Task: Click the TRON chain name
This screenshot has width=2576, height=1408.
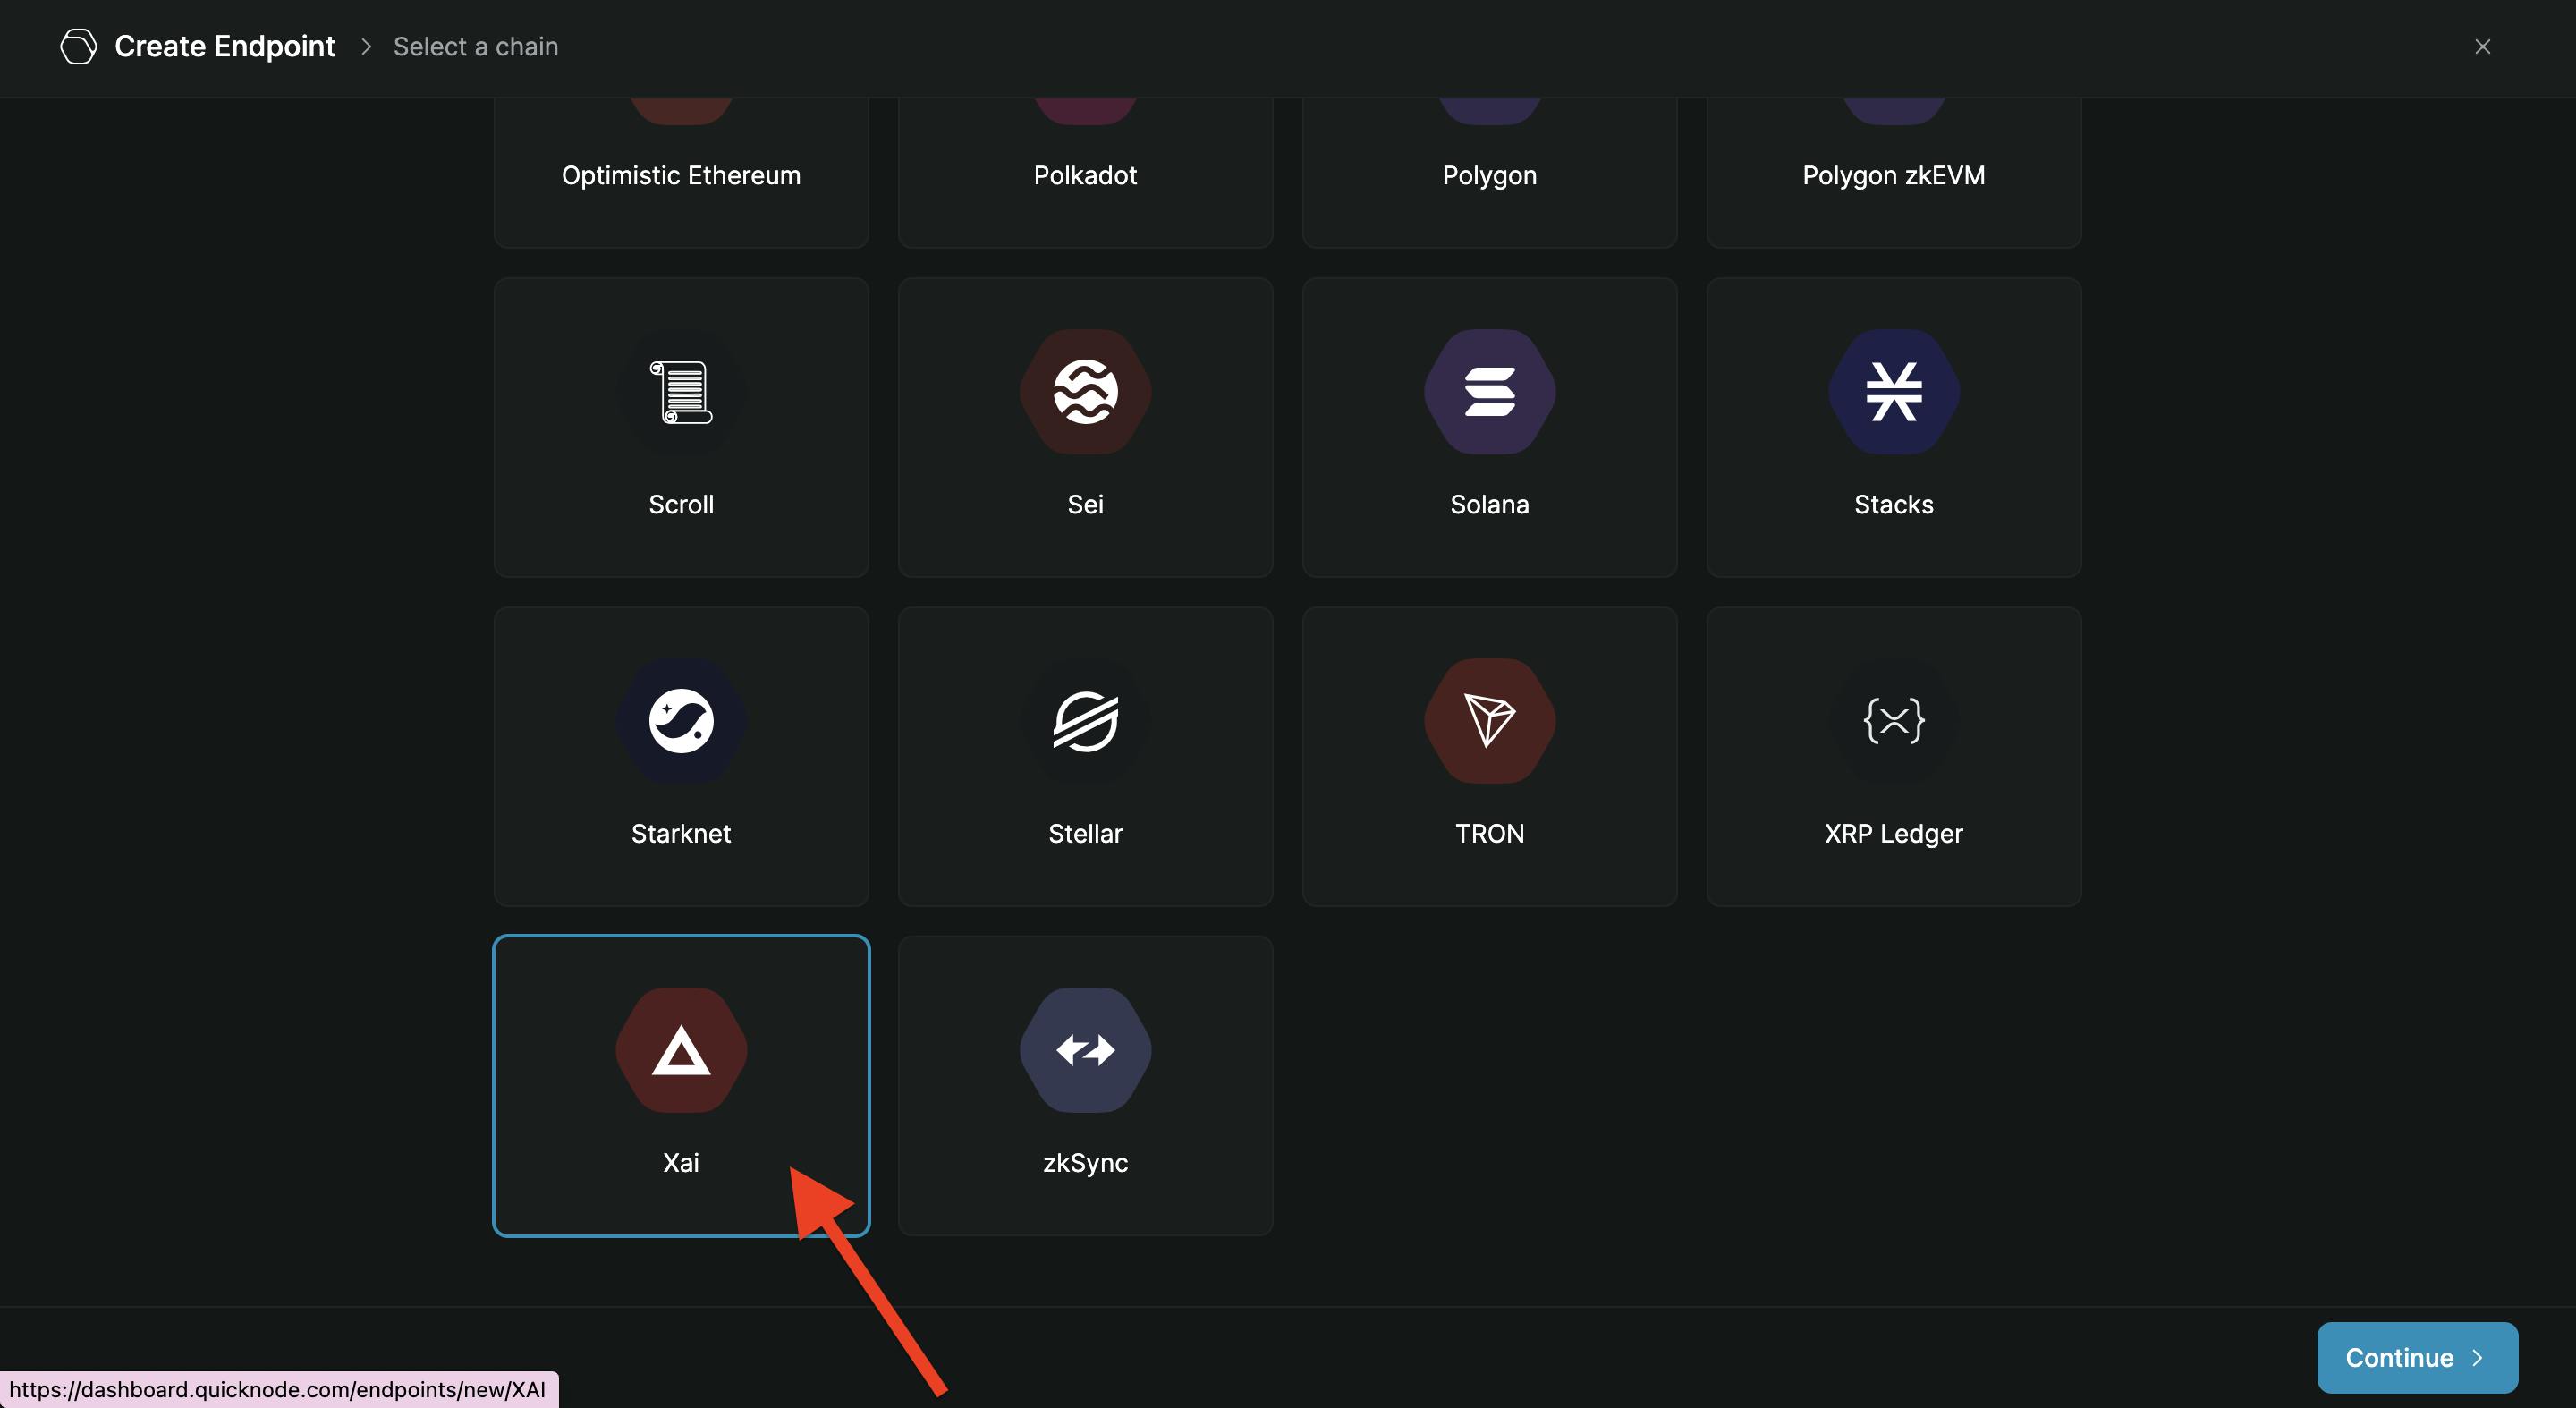Action: tap(1489, 833)
